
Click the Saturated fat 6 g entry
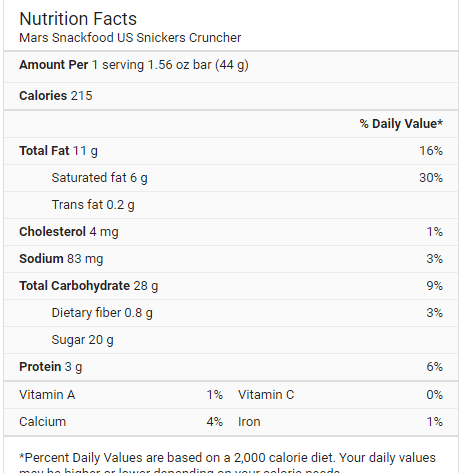pyautogui.click(x=99, y=178)
